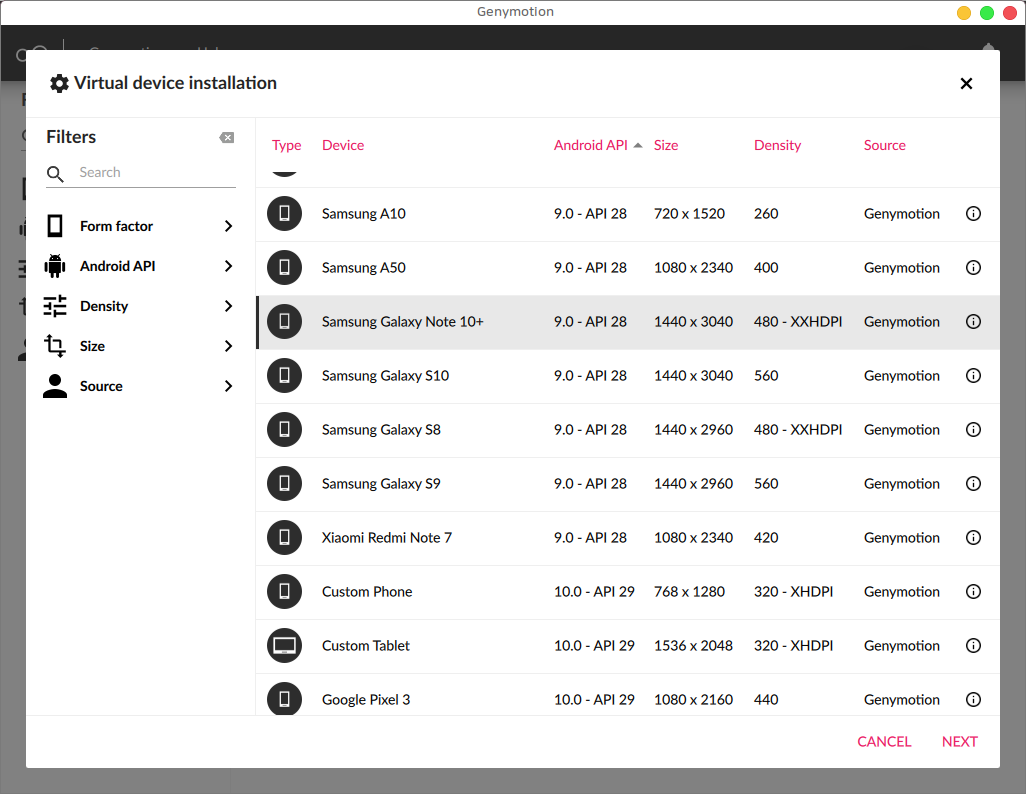Open info for Samsung Galaxy S10
This screenshot has width=1026, height=794.
973,376
